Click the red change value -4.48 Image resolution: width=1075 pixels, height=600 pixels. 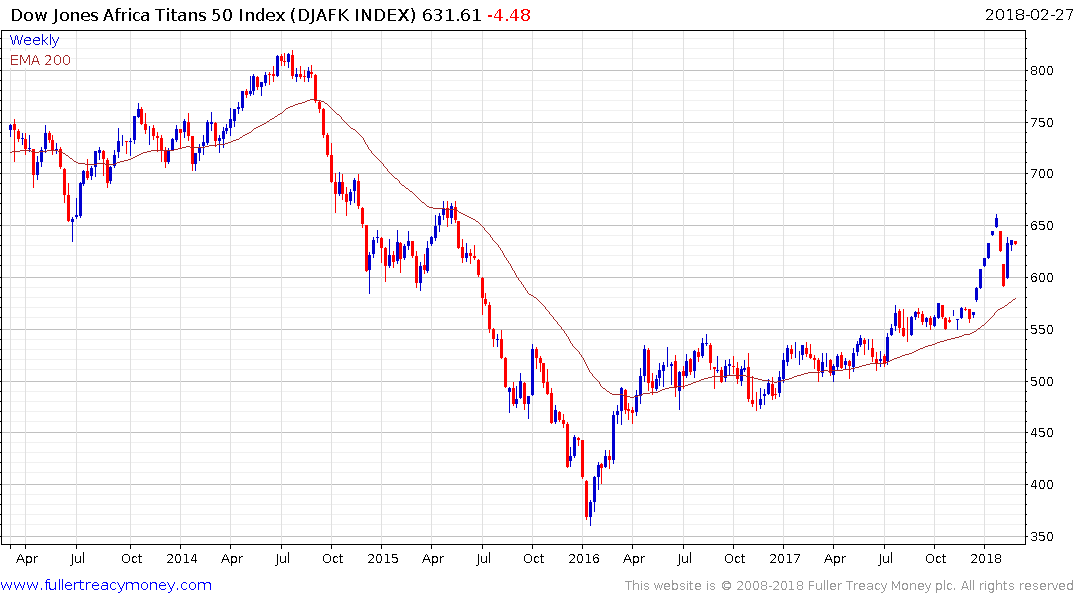tap(509, 15)
